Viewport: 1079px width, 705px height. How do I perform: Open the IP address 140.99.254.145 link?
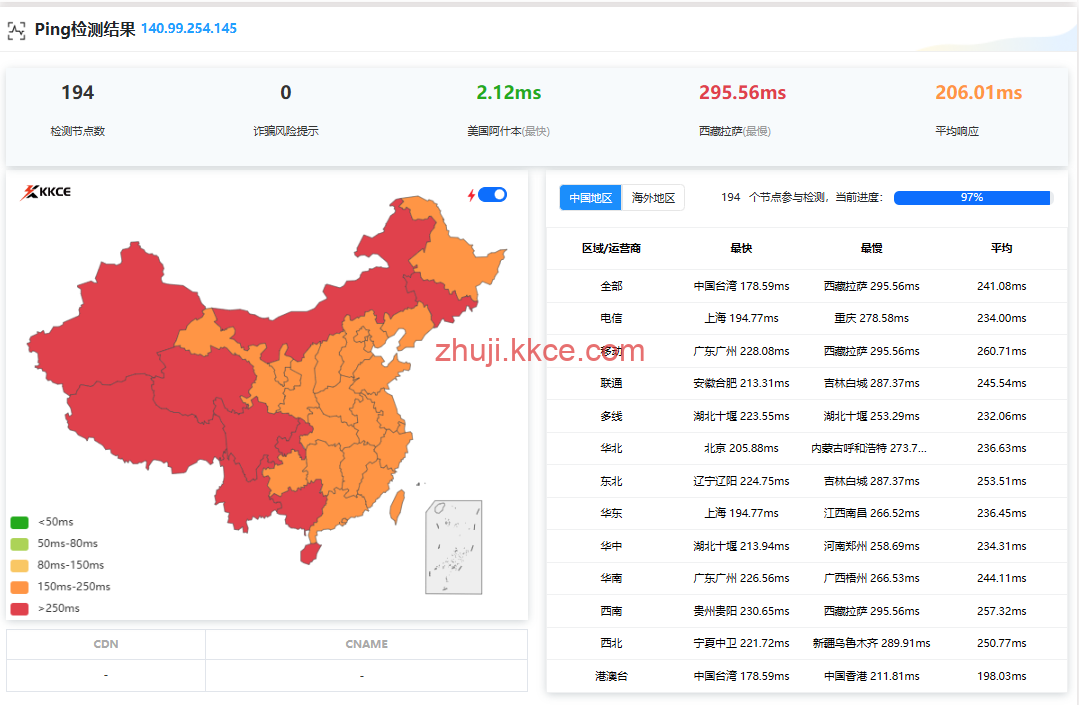189,29
